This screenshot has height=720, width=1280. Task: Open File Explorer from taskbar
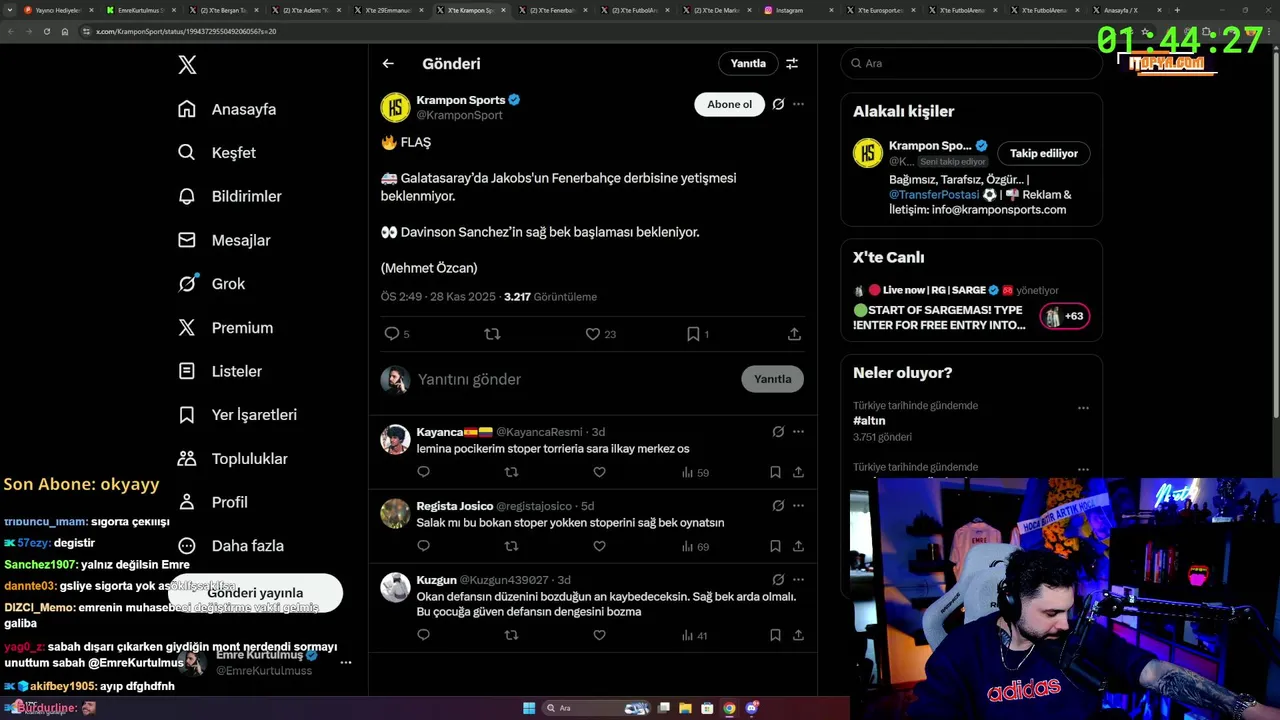point(685,708)
